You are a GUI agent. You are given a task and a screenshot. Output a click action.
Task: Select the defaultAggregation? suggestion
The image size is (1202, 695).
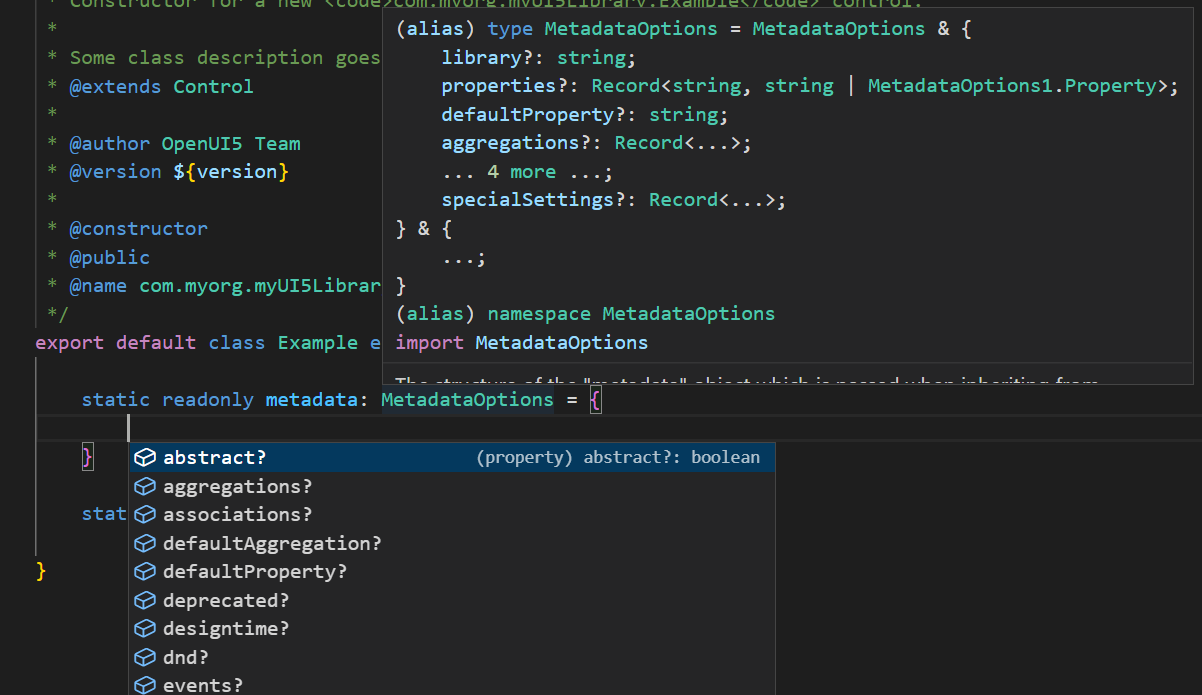point(452,544)
